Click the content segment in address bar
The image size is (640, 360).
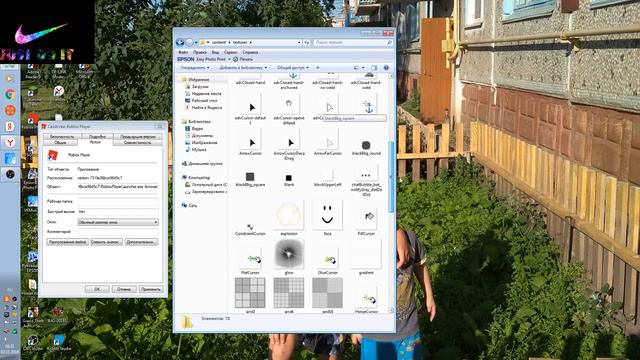click(x=219, y=42)
